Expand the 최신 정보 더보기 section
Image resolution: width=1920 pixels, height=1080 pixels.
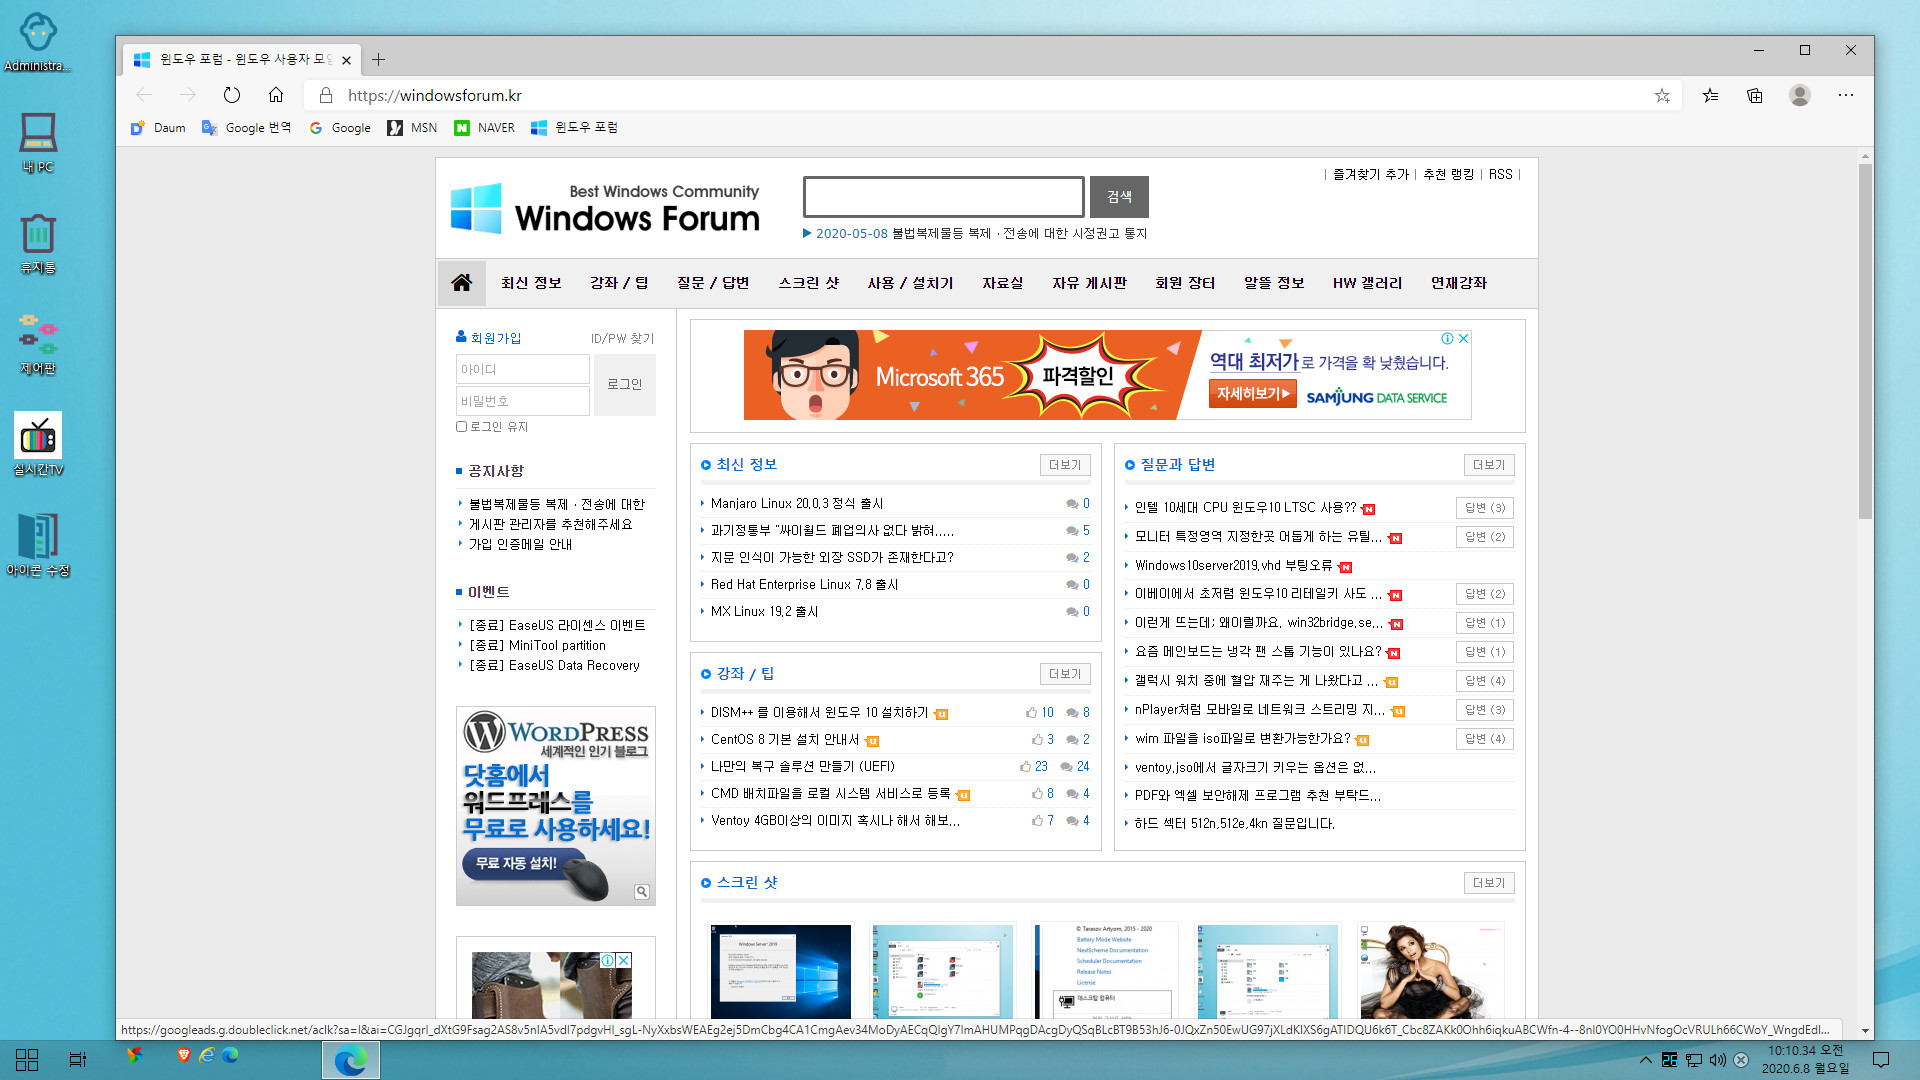(1065, 464)
